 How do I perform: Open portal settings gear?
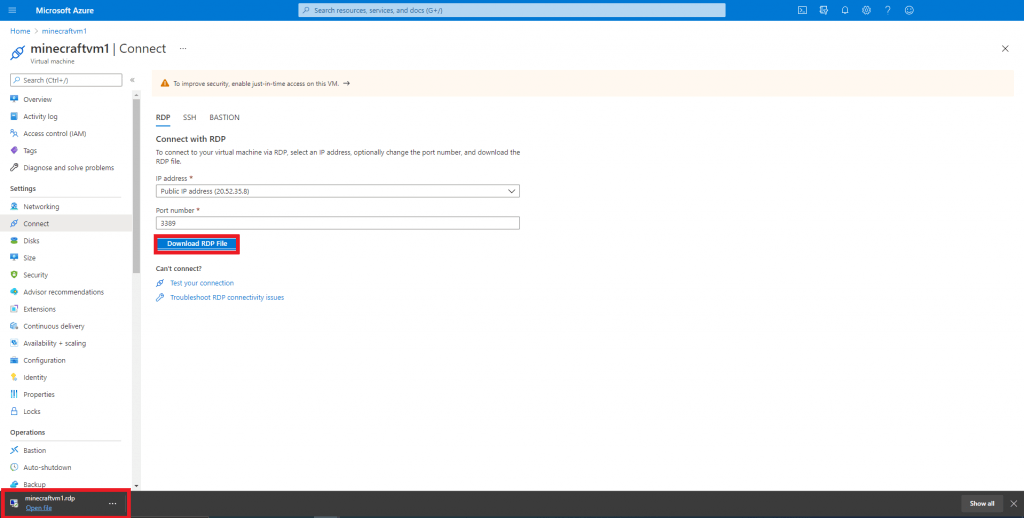pos(866,10)
